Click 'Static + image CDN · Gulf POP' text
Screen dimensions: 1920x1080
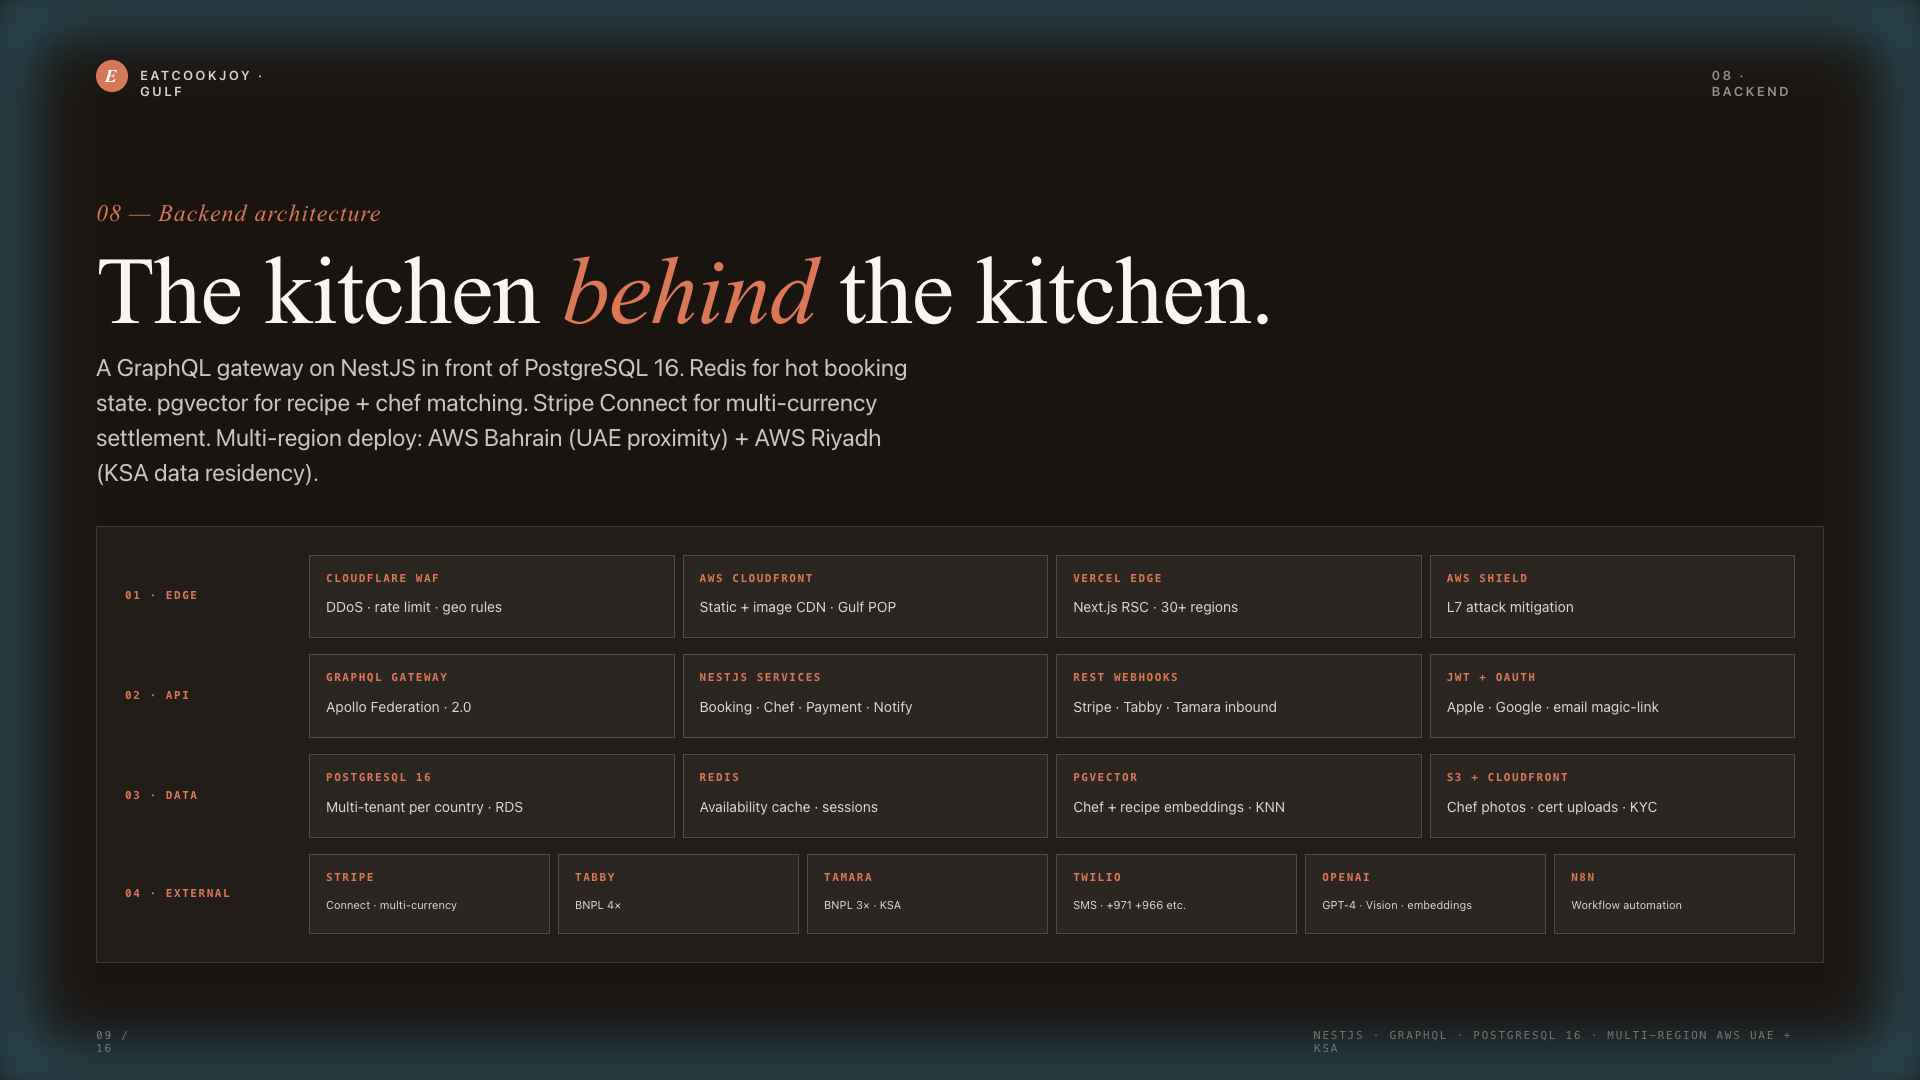798,608
